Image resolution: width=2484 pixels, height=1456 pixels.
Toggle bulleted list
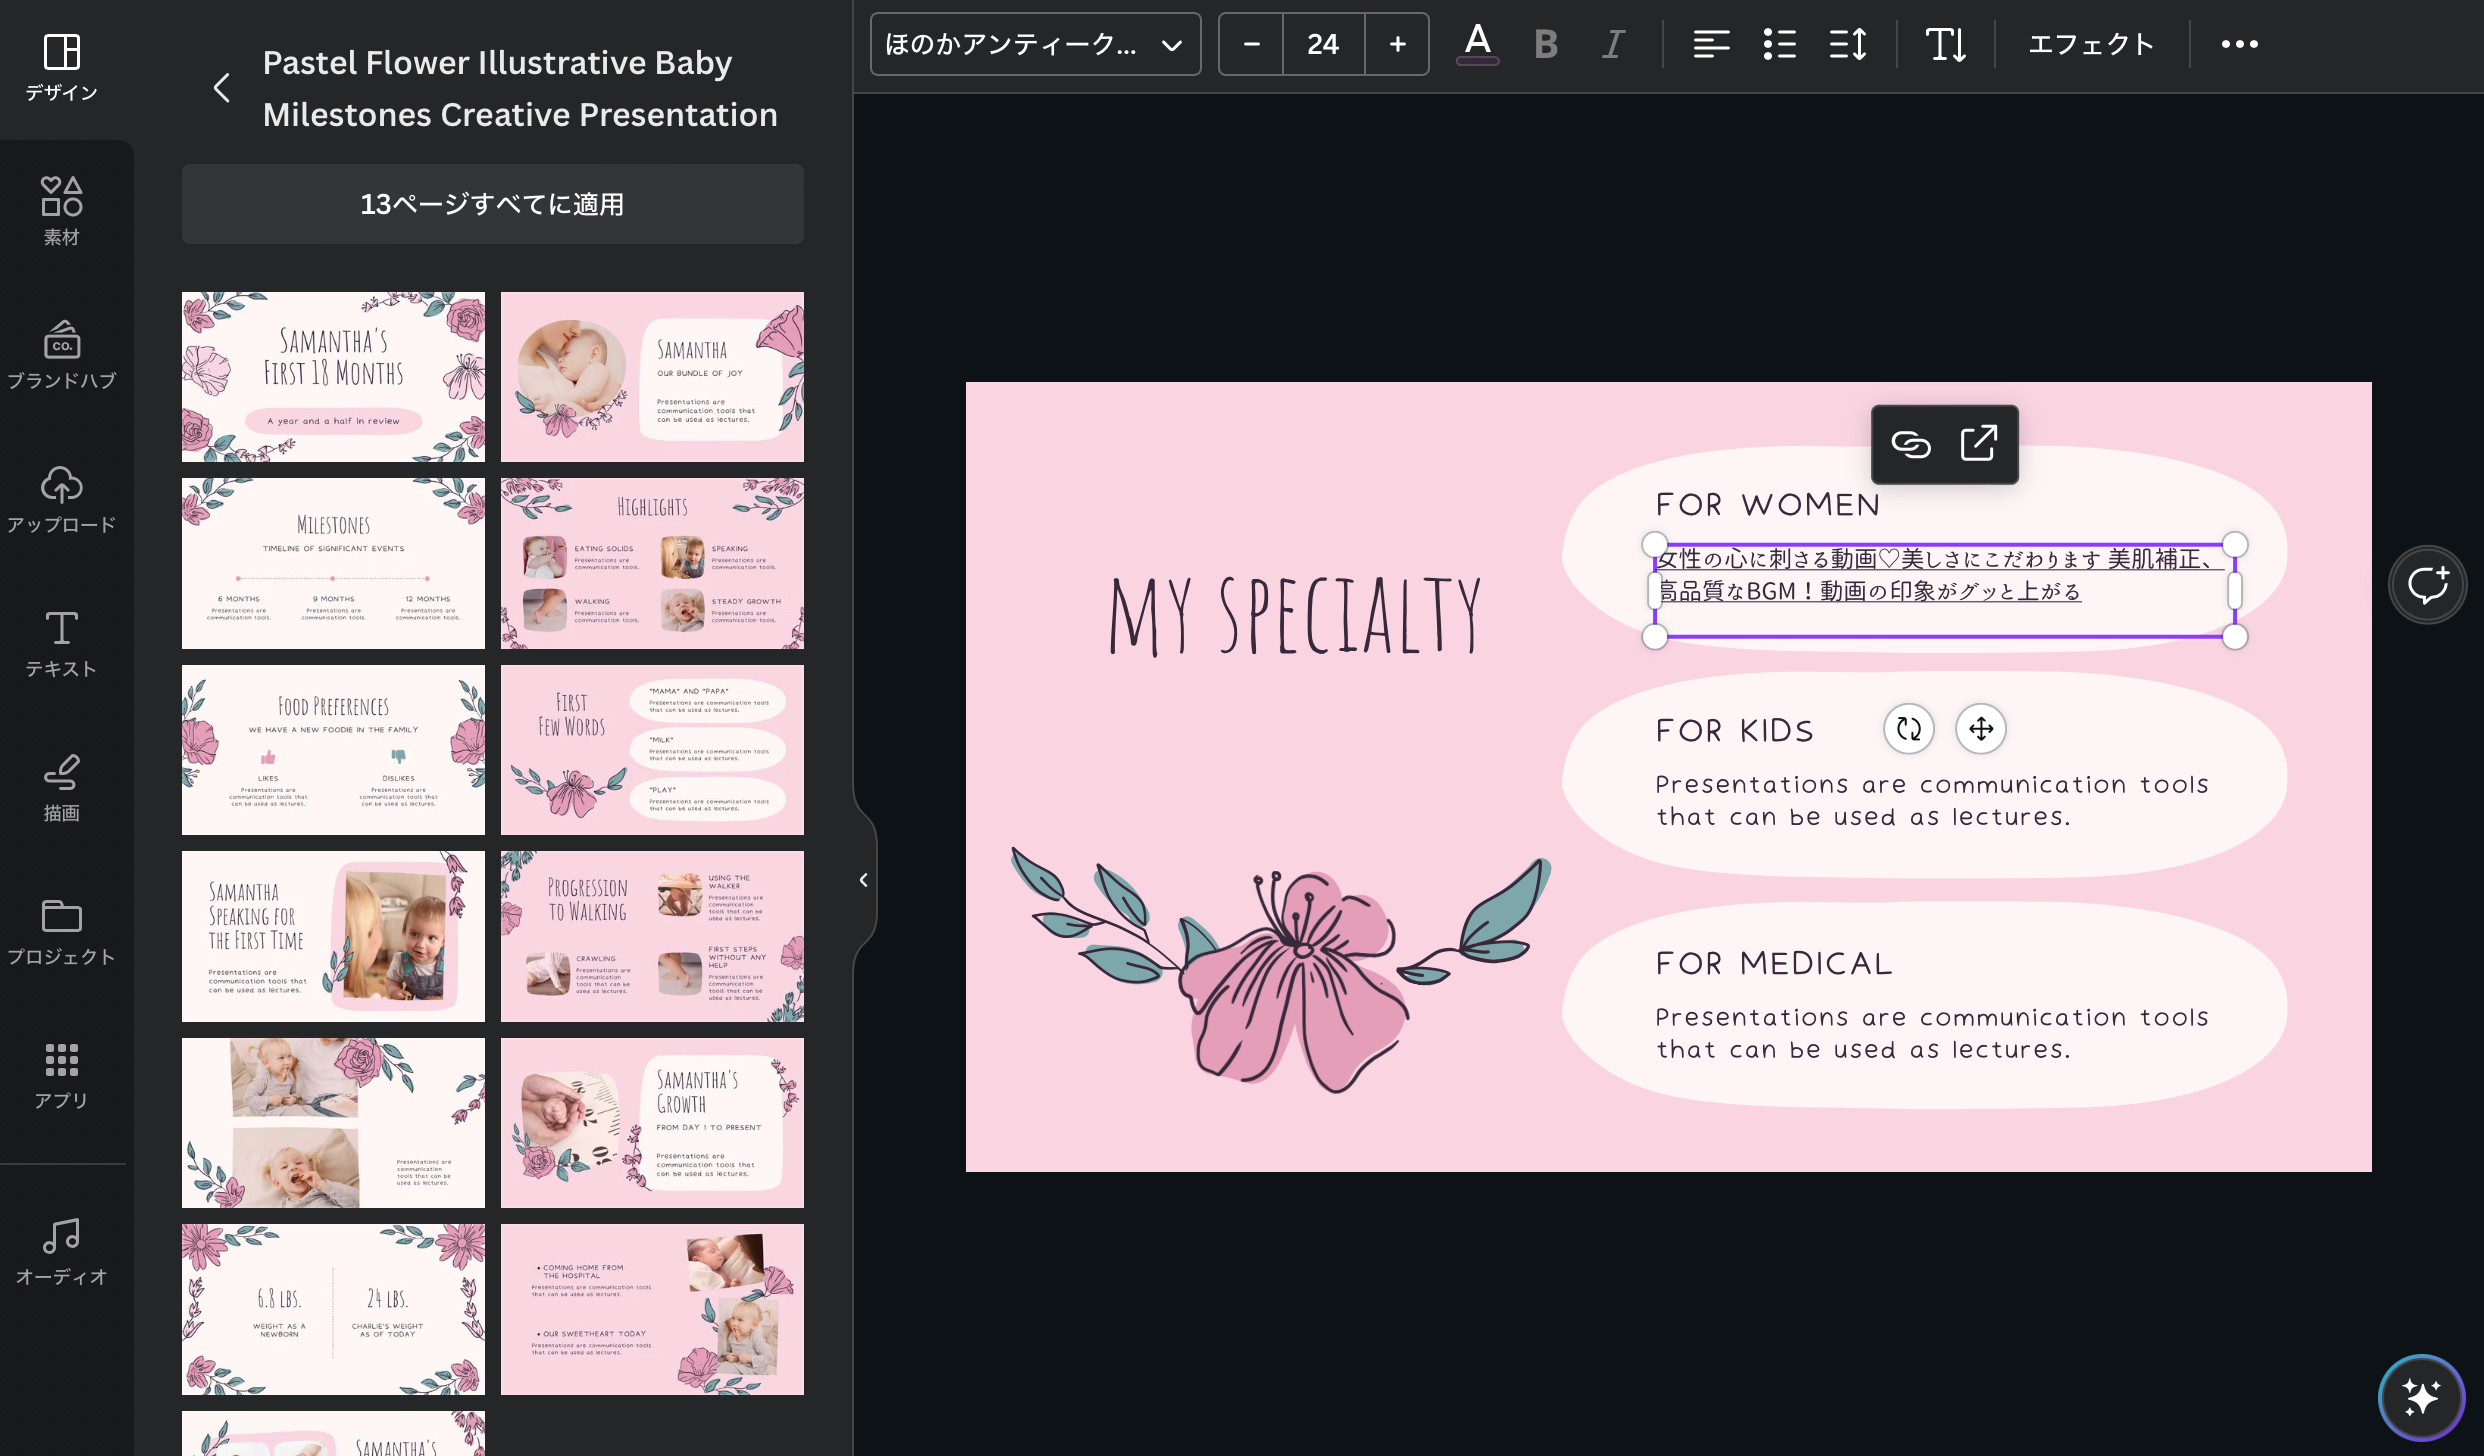[1779, 44]
